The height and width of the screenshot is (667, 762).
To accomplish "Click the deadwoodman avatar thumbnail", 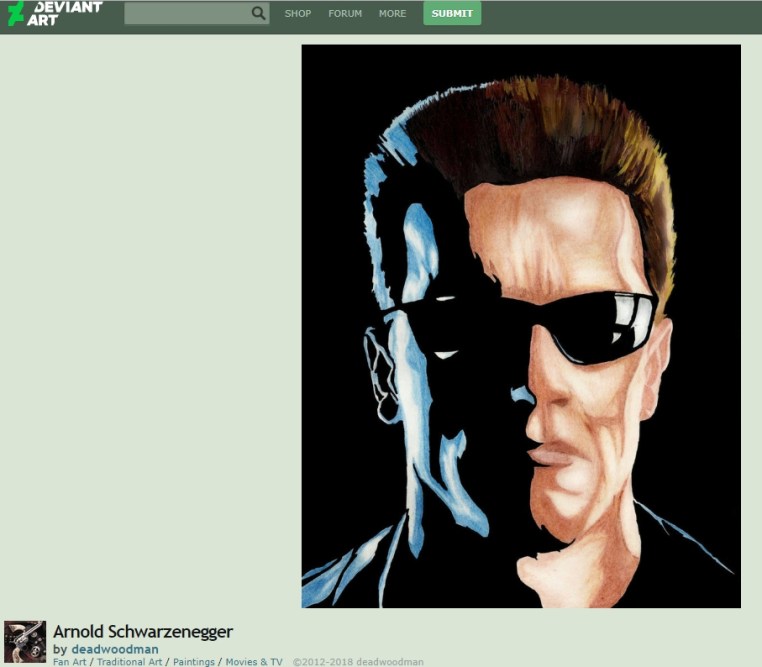I will pos(25,641).
